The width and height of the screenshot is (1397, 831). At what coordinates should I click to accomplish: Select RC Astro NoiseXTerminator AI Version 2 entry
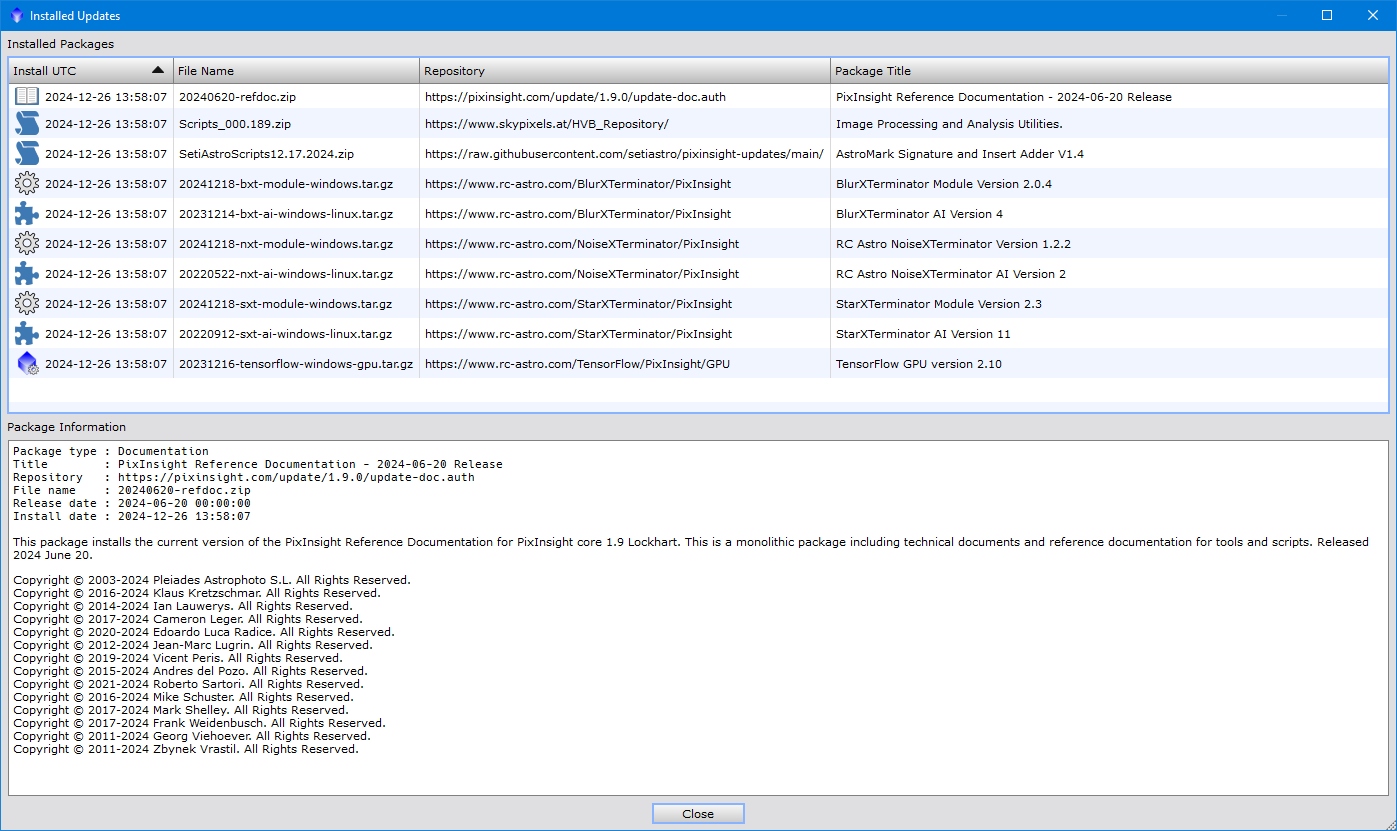[950, 274]
